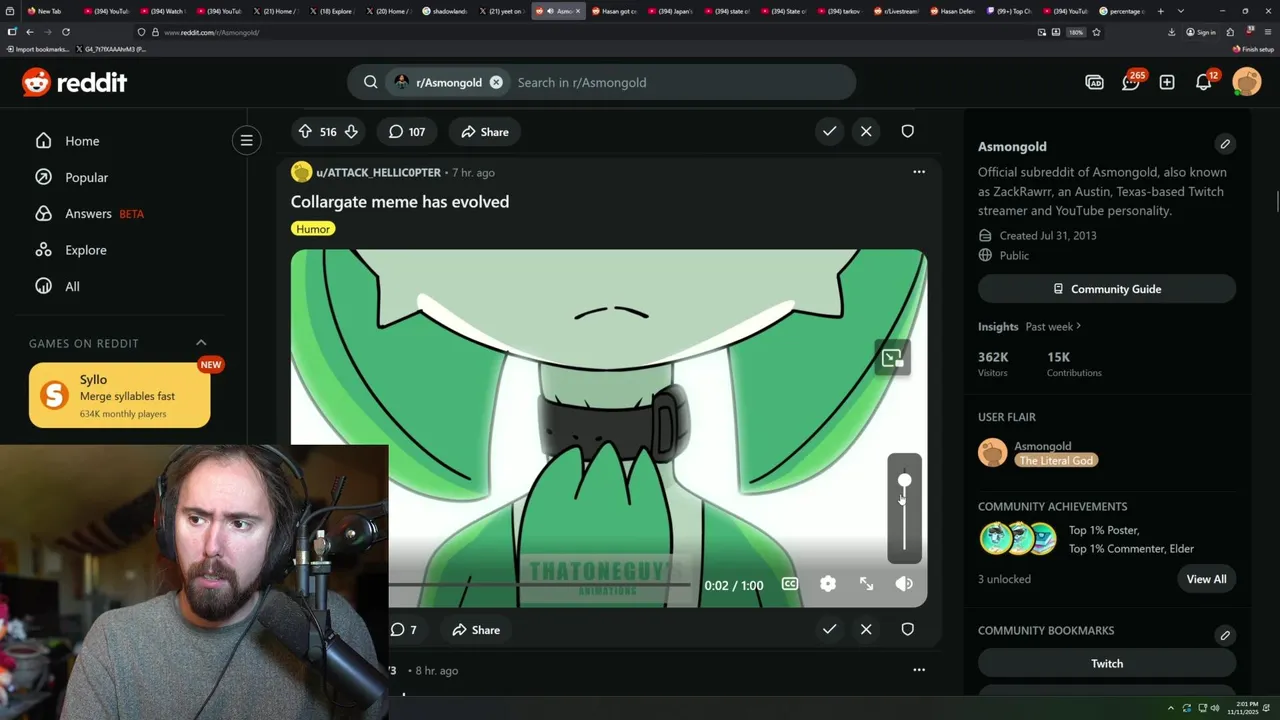Bookmark this page with star icon
The image size is (1280, 720).
(x=1096, y=32)
